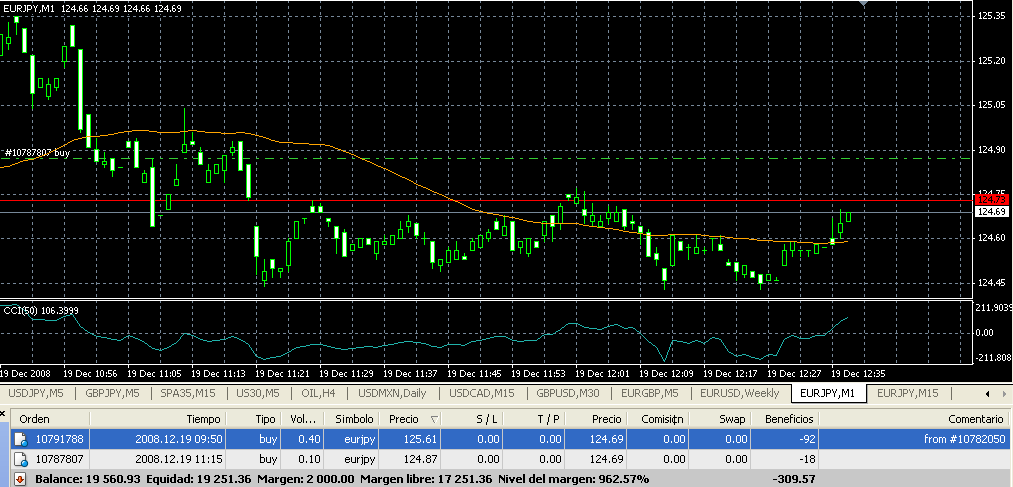The image size is (1013, 487).
Task: Select the EURGBP,M5 chart tab
Action: tap(650, 393)
